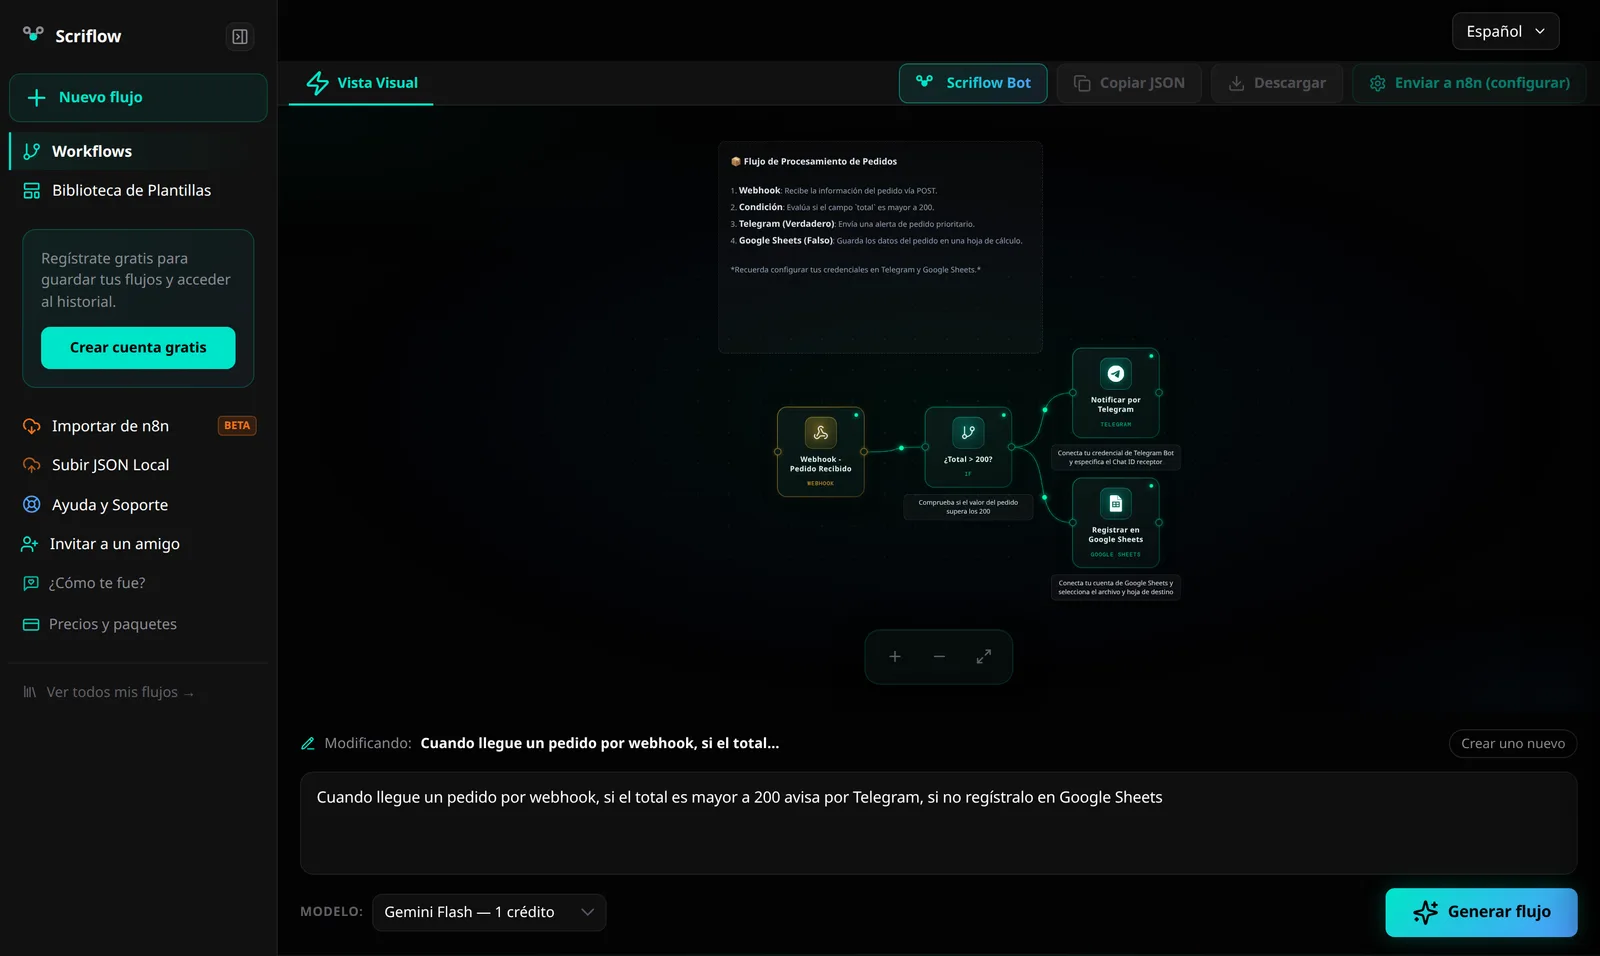Click the Workflows branch icon
The width and height of the screenshot is (1600, 956).
[x=32, y=151]
